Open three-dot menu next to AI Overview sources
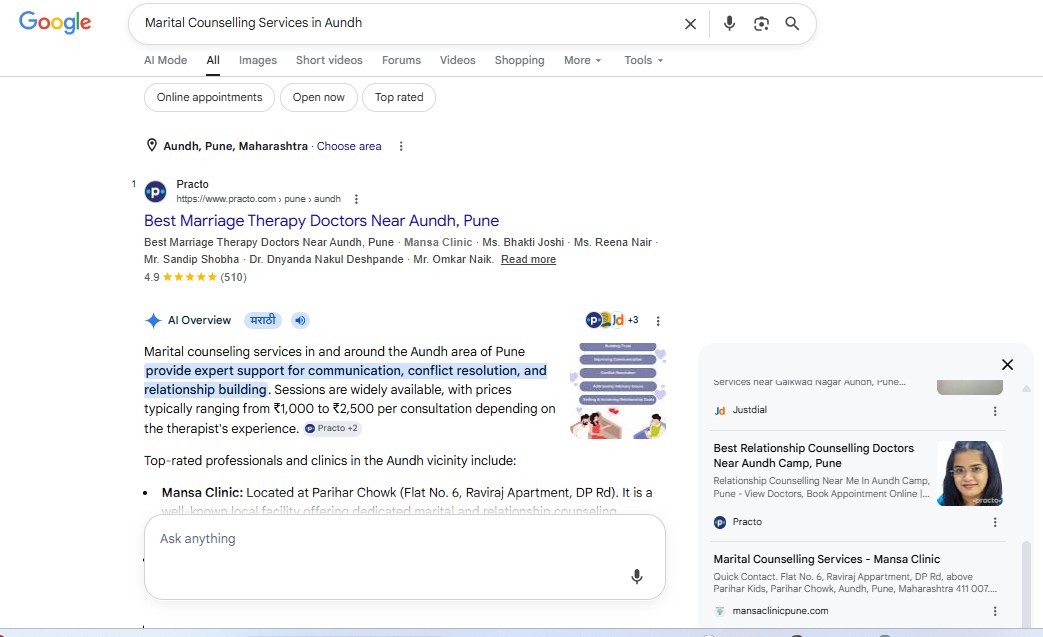The image size is (1043, 637). point(658,321)
